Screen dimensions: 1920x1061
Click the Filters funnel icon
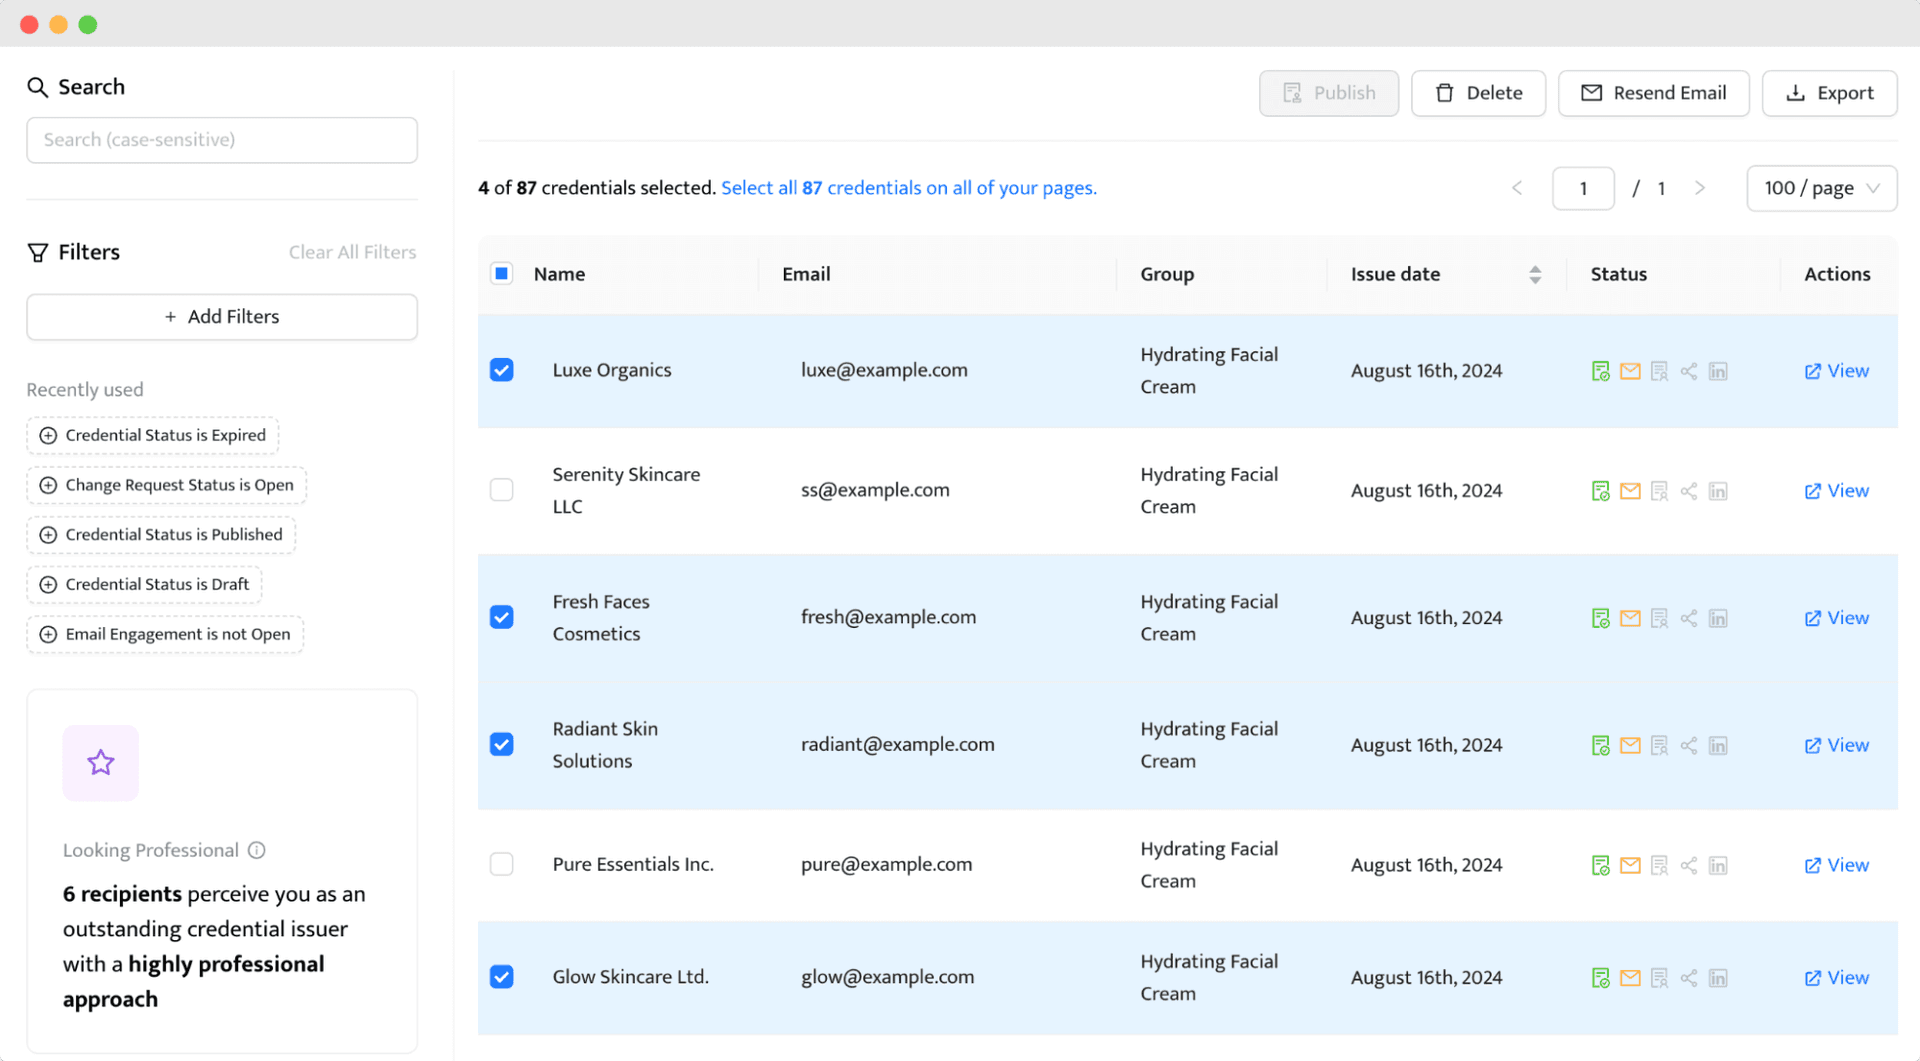[37, 251]
